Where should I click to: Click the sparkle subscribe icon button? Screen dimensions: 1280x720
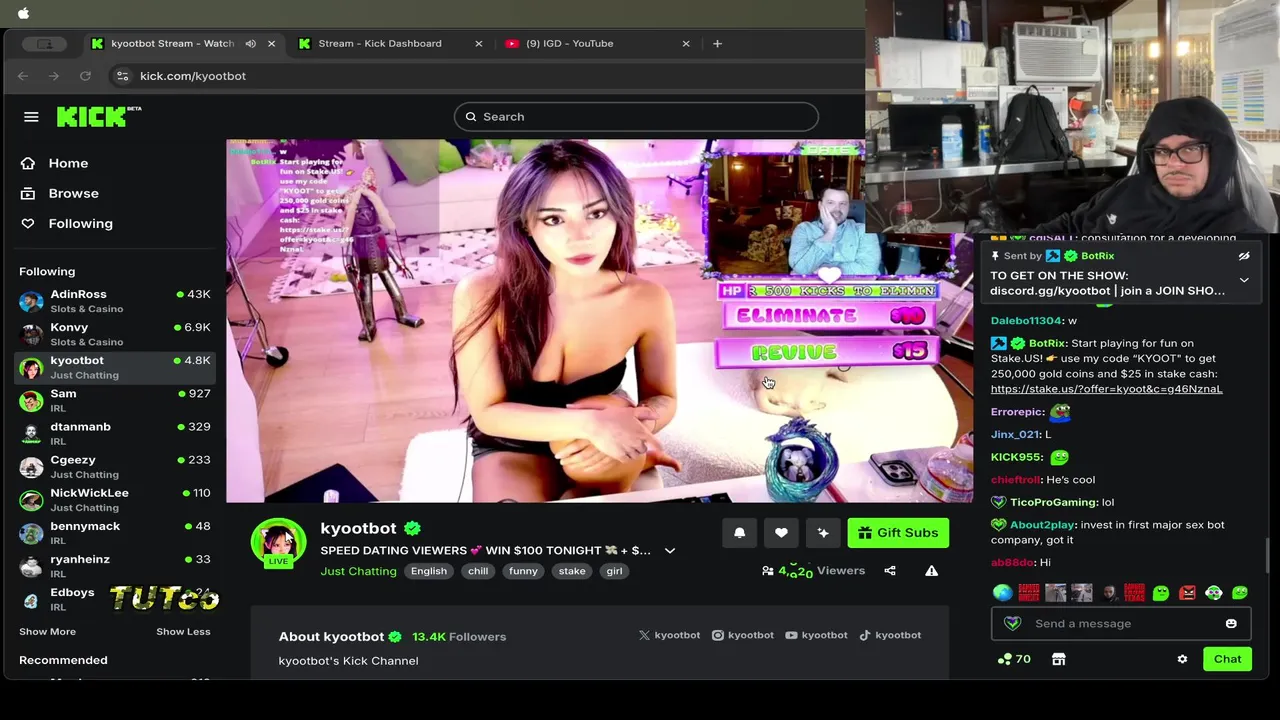click(823, 533)
